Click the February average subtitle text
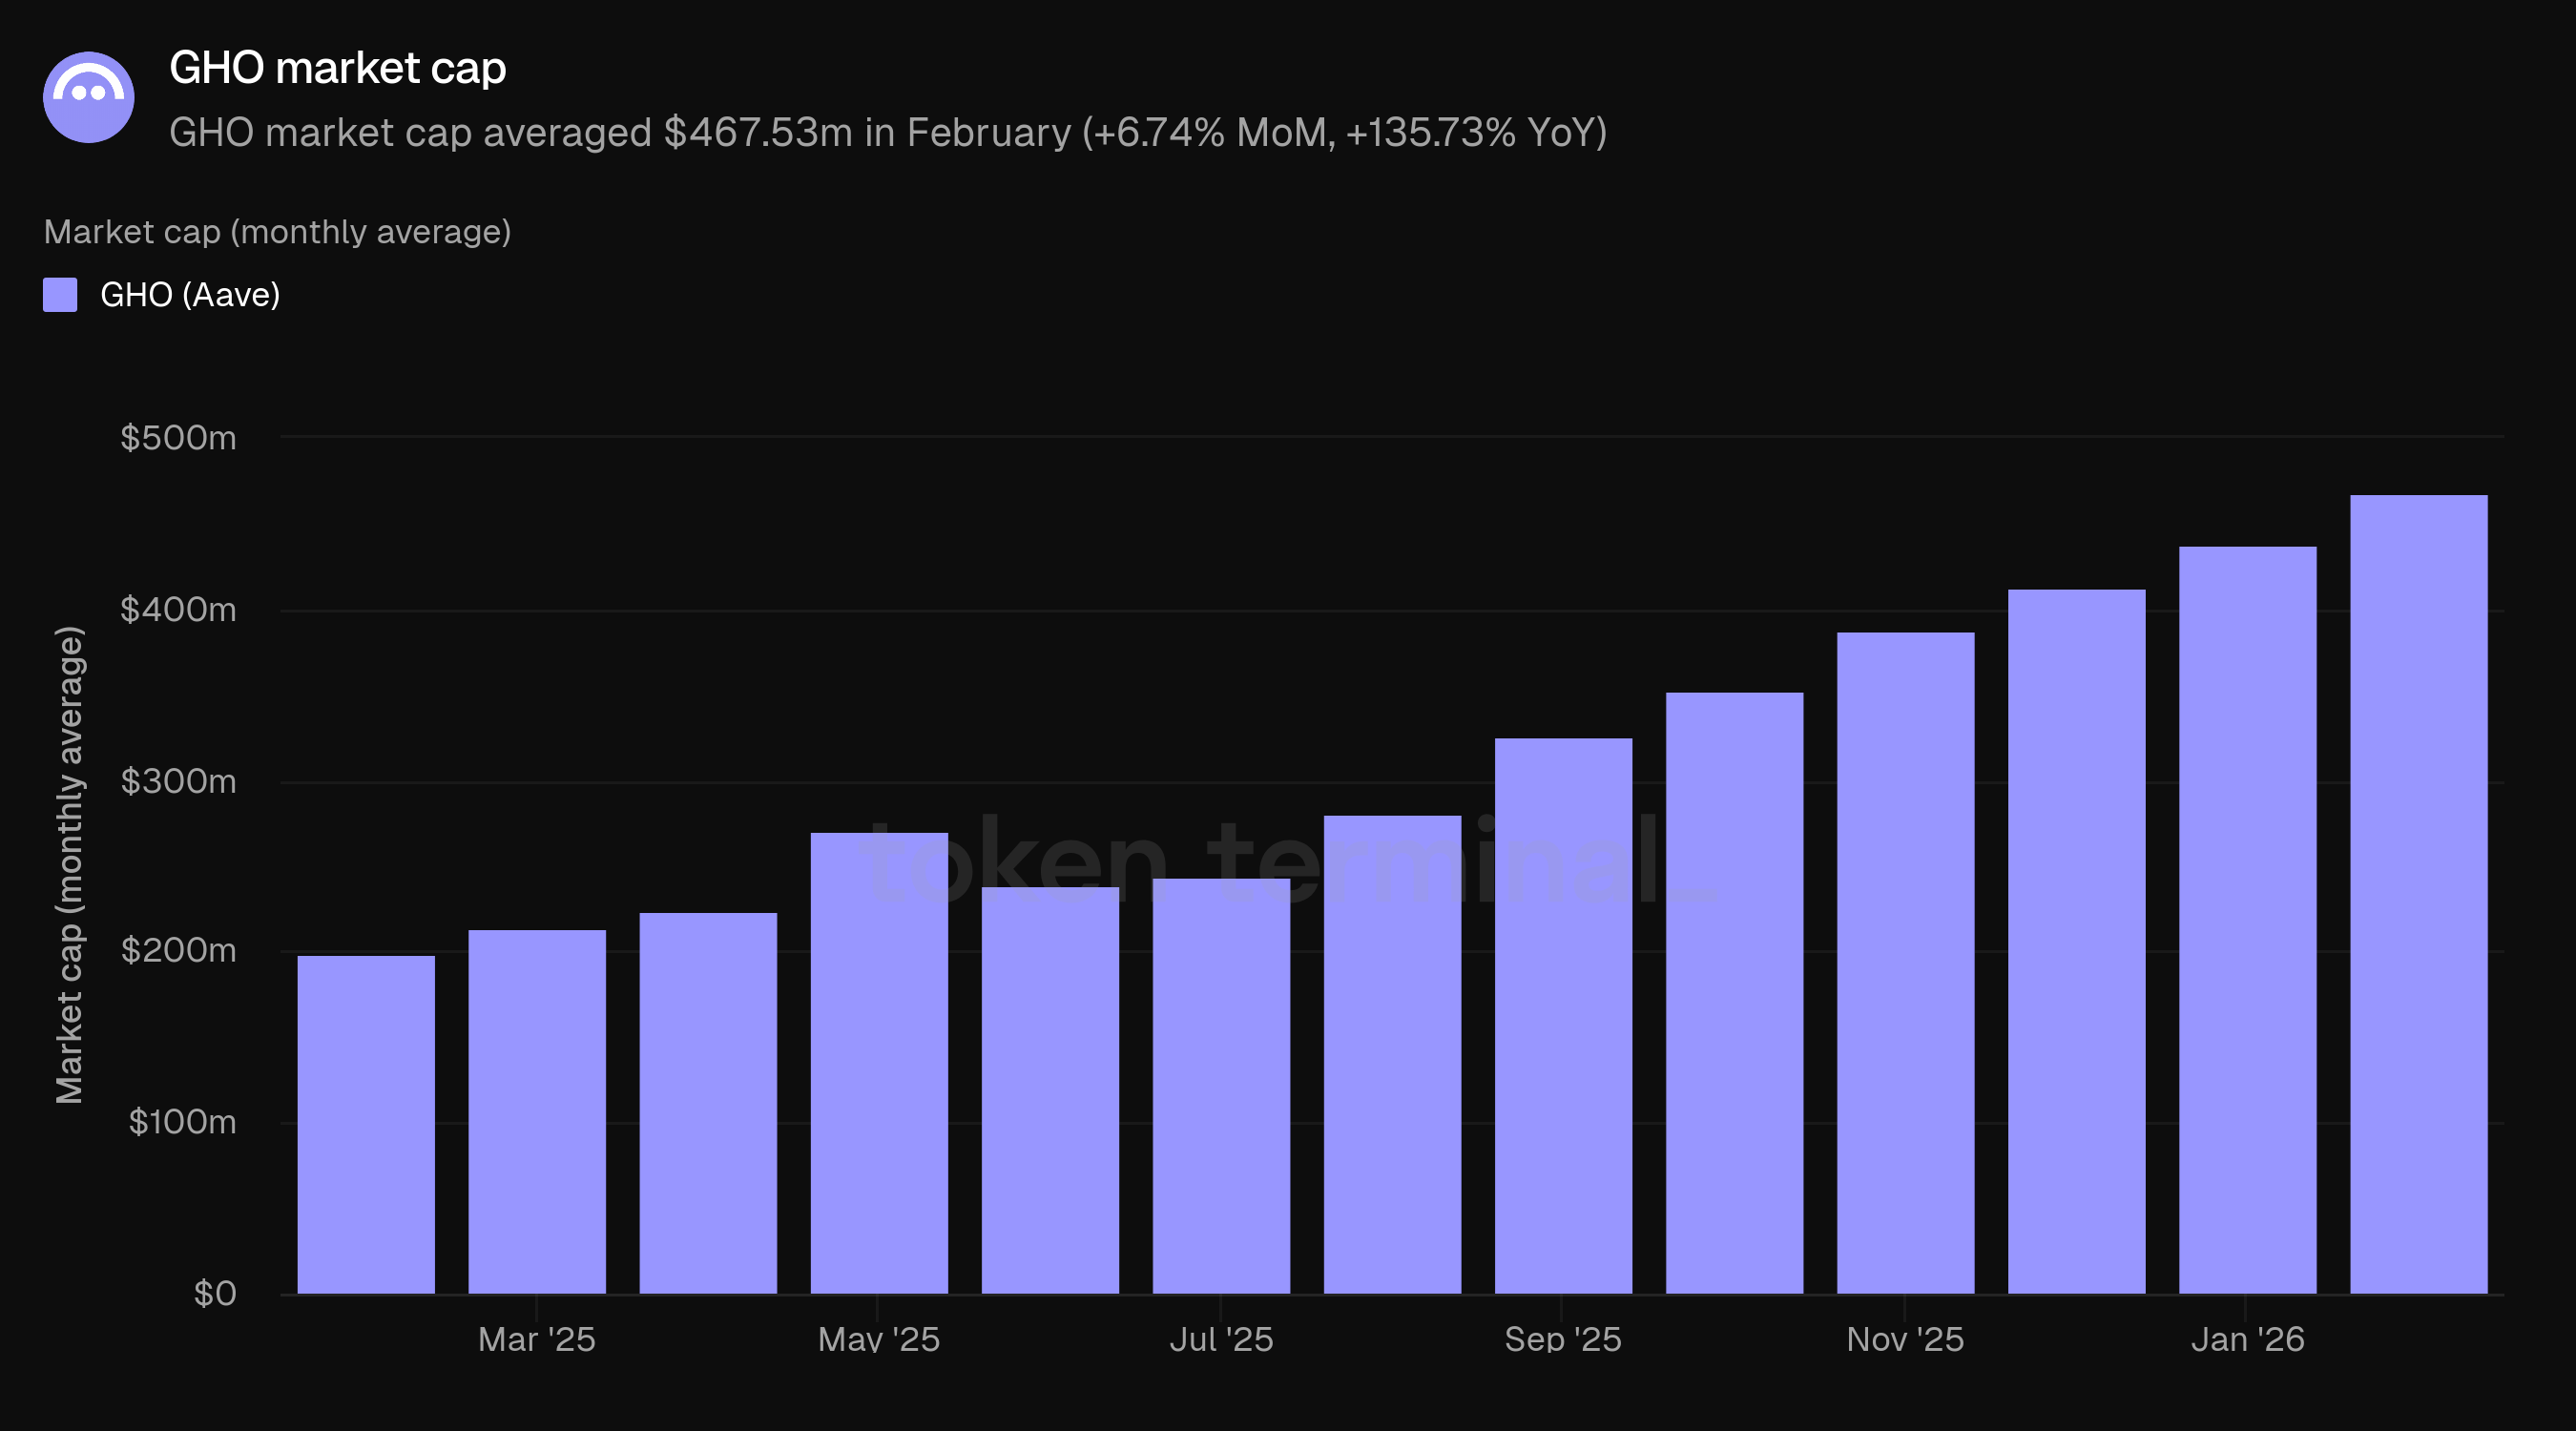Image resolution: width=2576 pixels, height=1431 pixels. click(887, 133)
